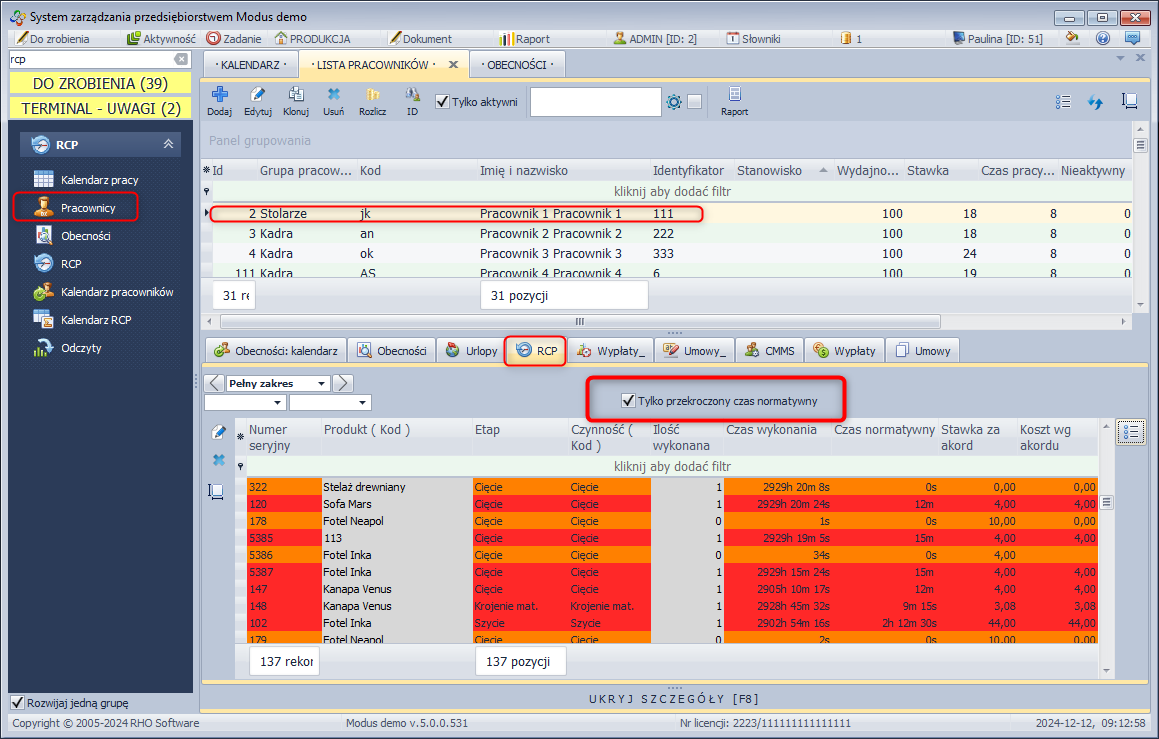This screenshot has width=1159, height=739.
Task: Uncheck Tylko przekroczony czas normatywny
Action: tap(628, 401)
